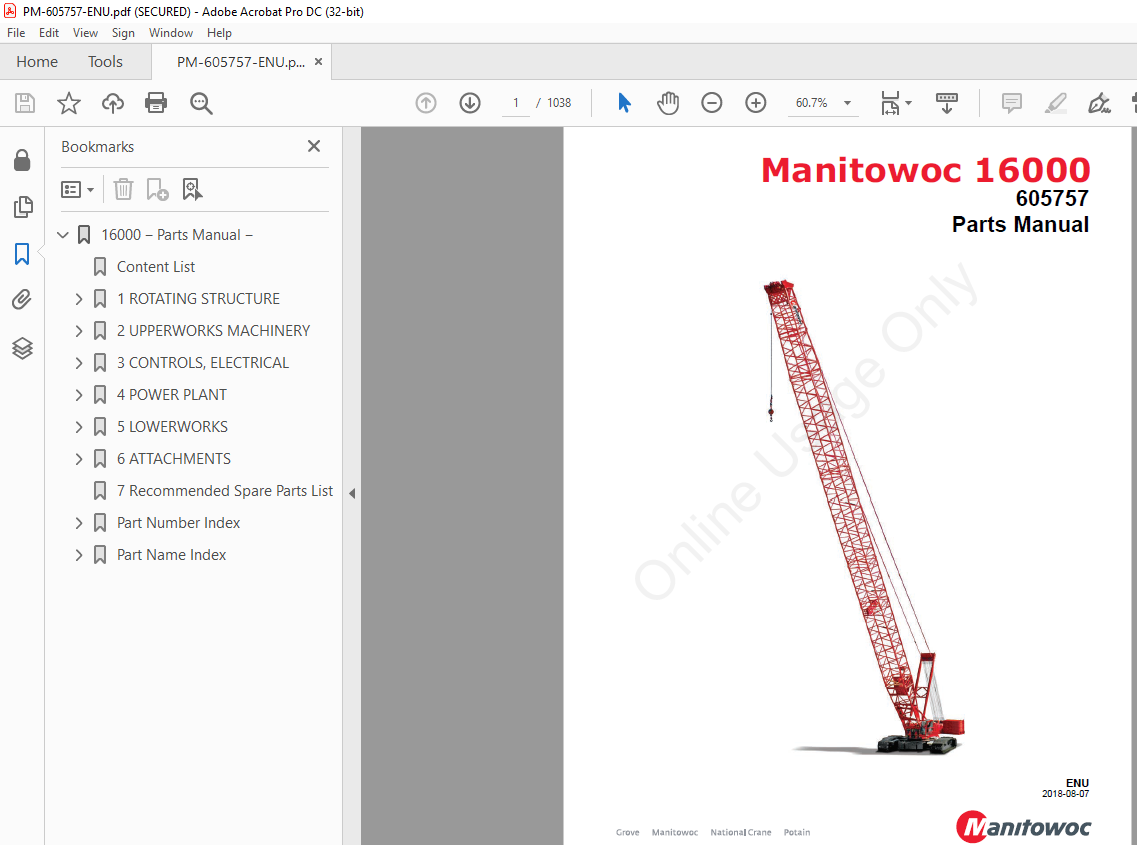Click the 60.7% zoom value field
1137x845 pixels.
811,103
